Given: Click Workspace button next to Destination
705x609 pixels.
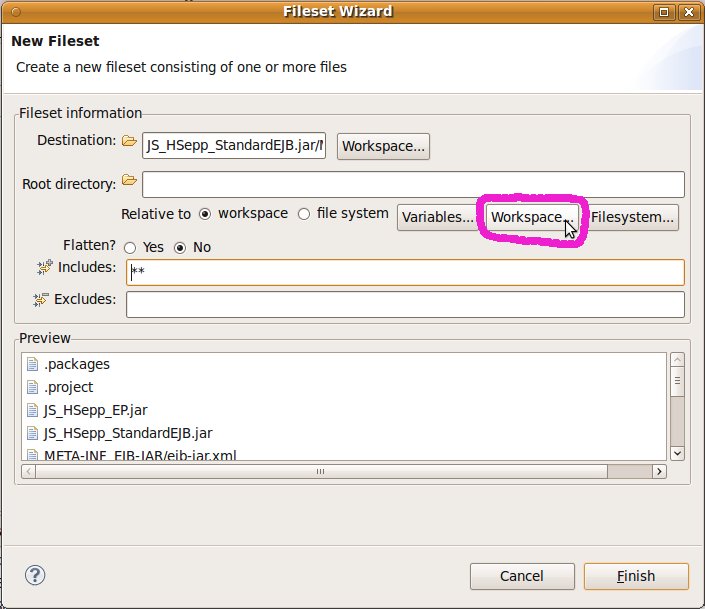Looking at the screenshot, I should (x=384, y=146).
